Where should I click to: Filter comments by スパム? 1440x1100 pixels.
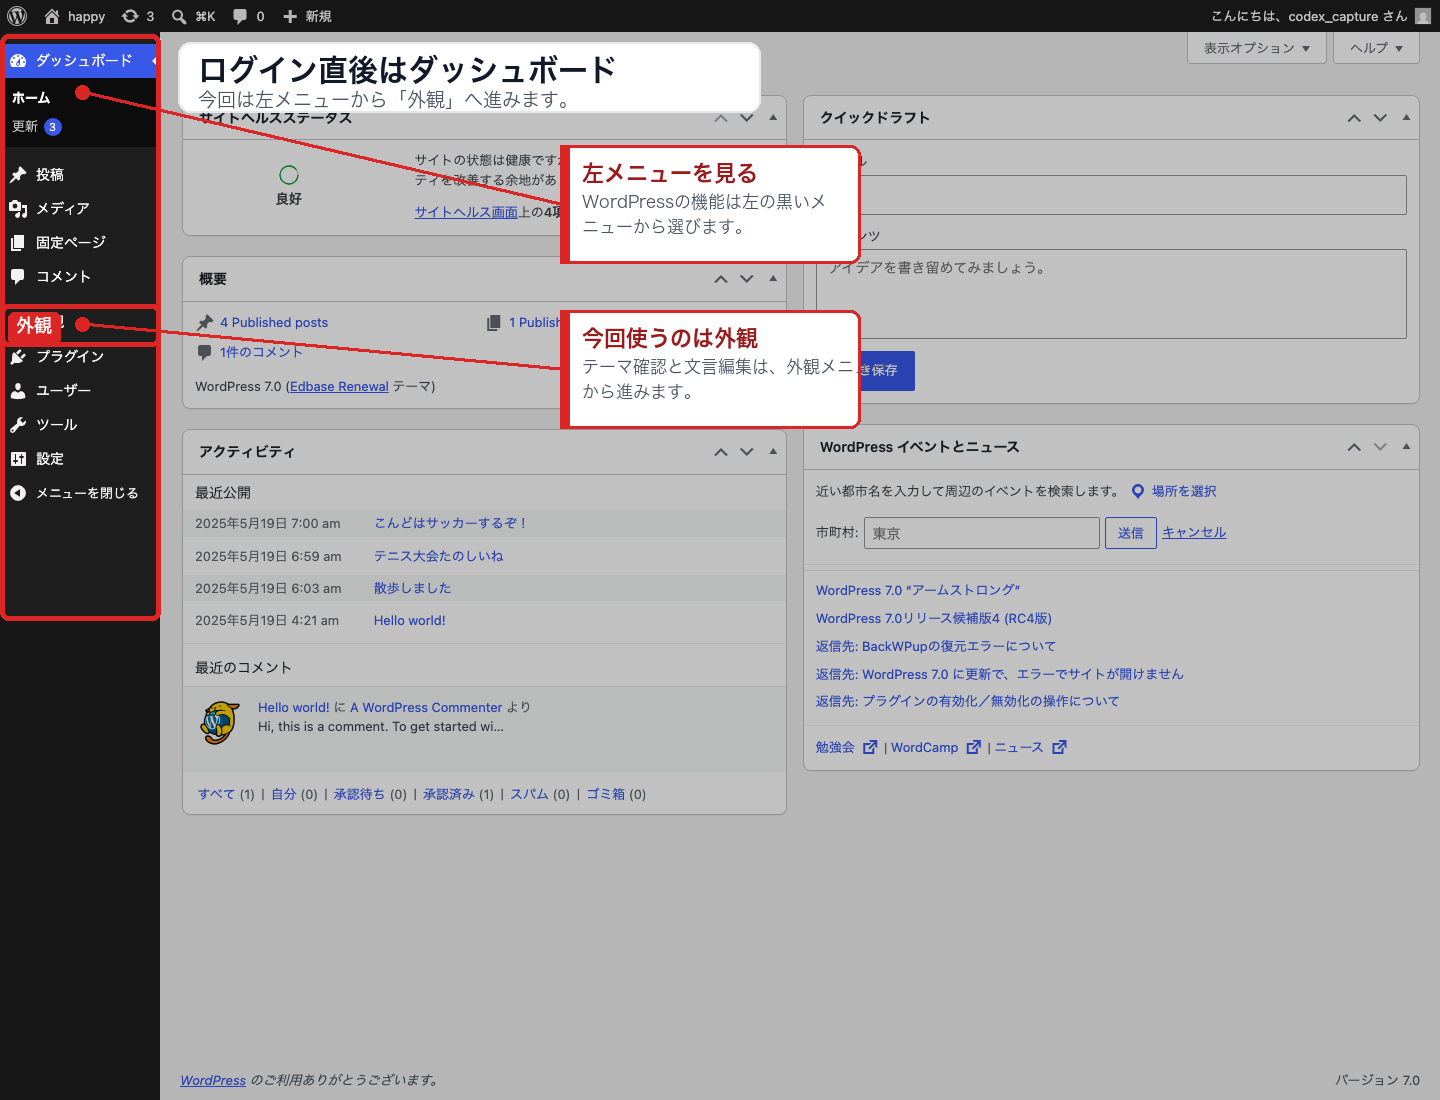tap(530, 794)
